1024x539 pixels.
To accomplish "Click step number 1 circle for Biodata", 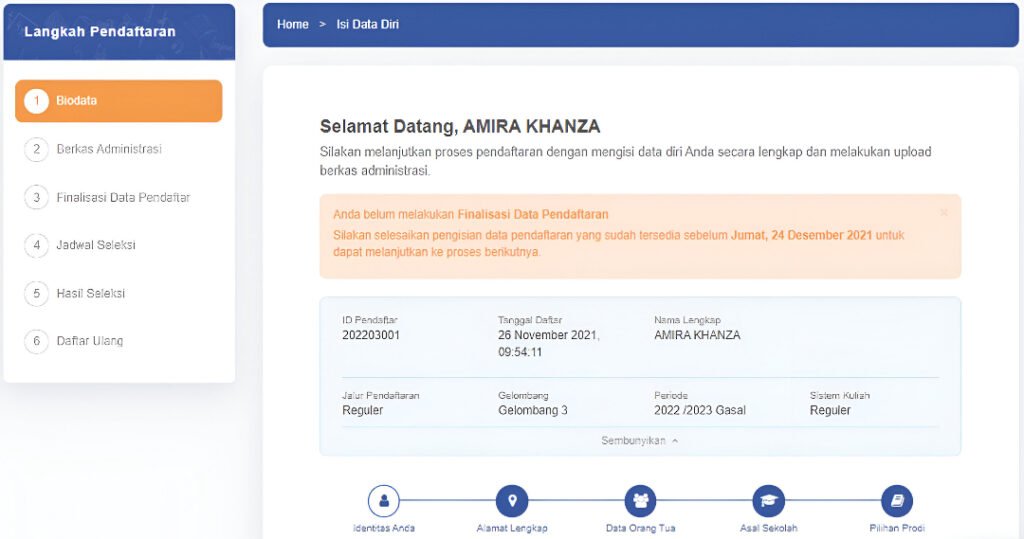I will click(36, 101).
